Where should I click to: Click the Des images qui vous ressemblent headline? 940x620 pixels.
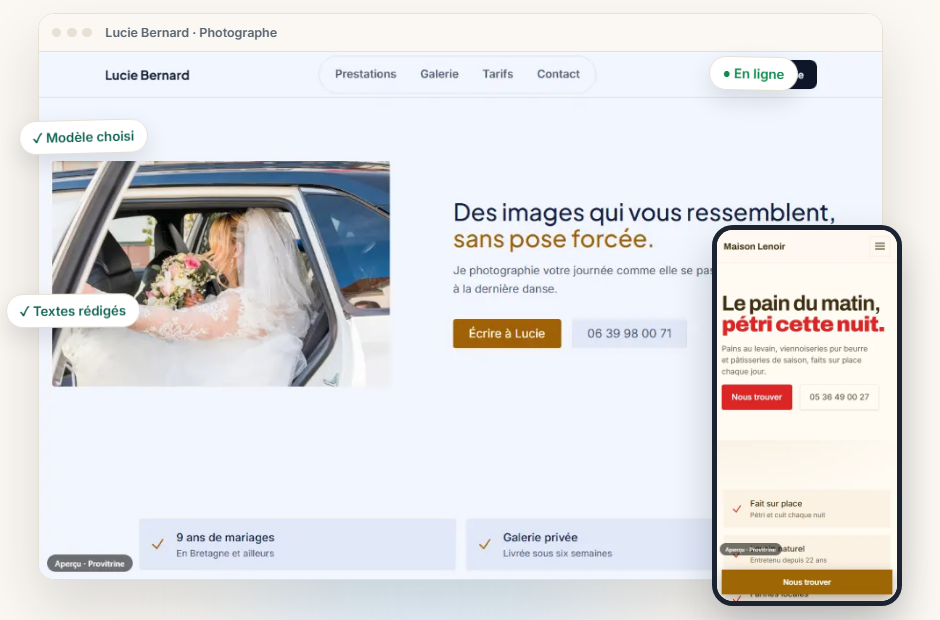click(644, 213)
